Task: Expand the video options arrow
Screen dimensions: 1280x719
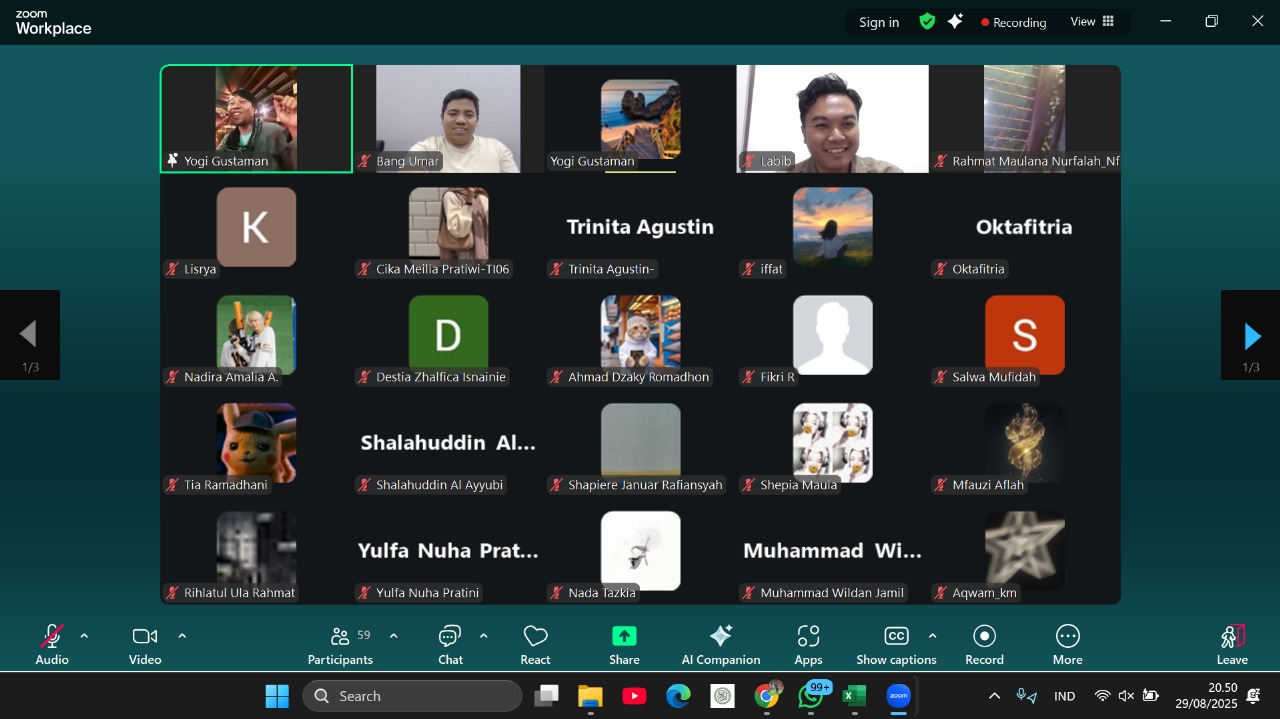Action: point(182,636)
